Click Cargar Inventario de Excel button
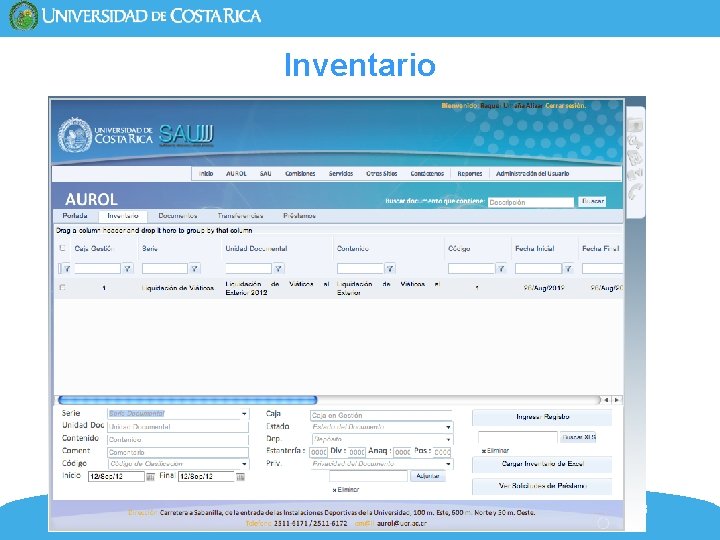Viewport: 720px width, 540px height. click(x=542, y=464)
